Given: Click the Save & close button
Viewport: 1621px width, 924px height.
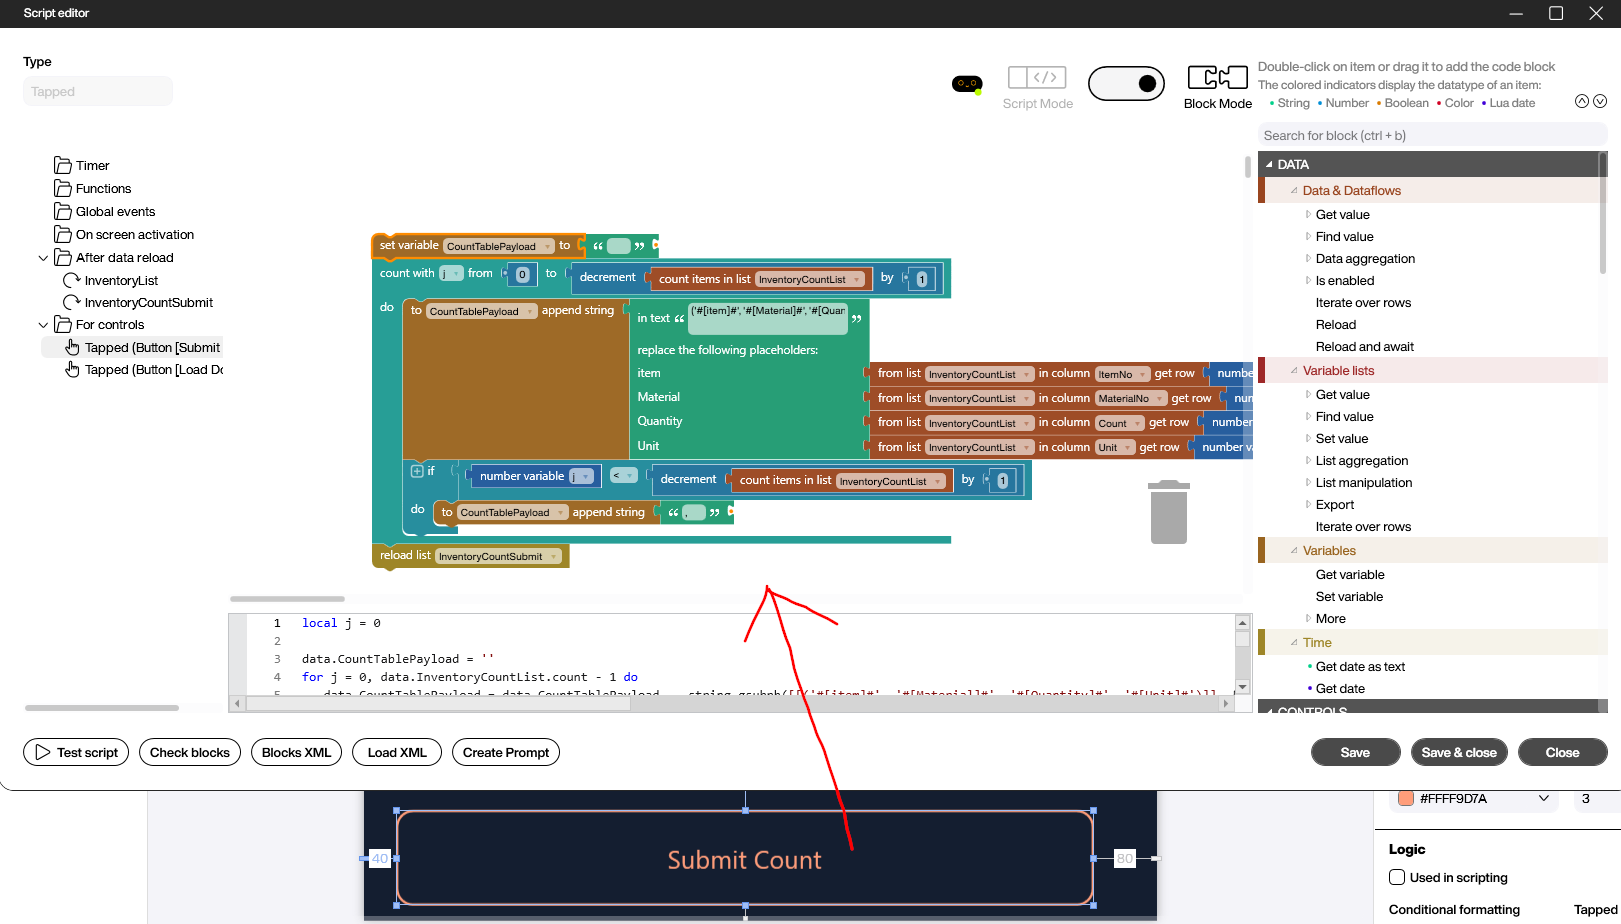Looking at the screenshot, I should 1458,753.
